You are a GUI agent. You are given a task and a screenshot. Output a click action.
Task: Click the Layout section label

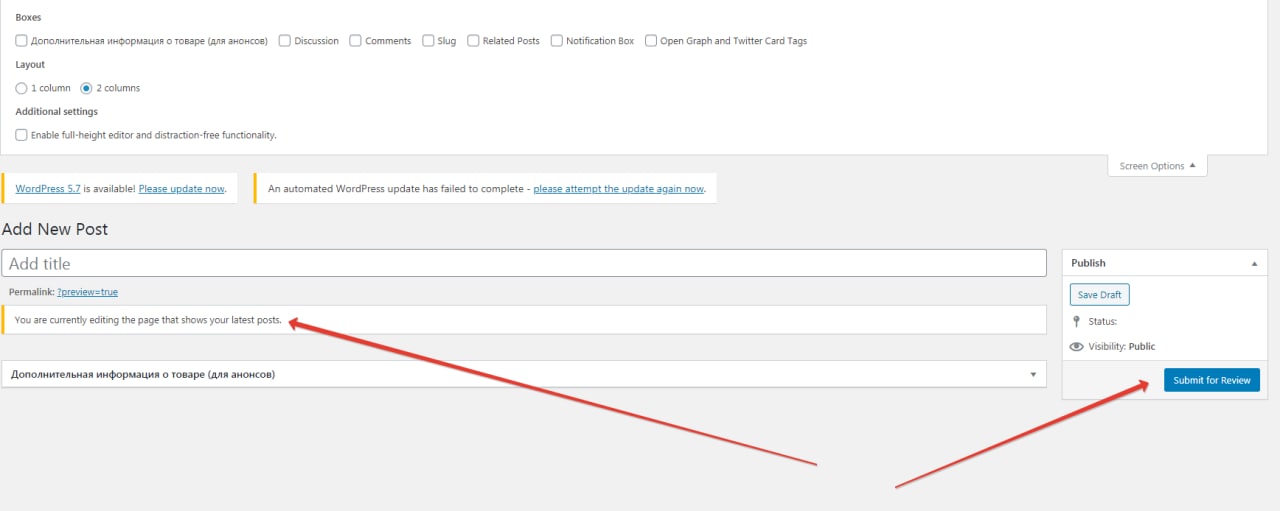pyautogui.click(x=30, y=64)
